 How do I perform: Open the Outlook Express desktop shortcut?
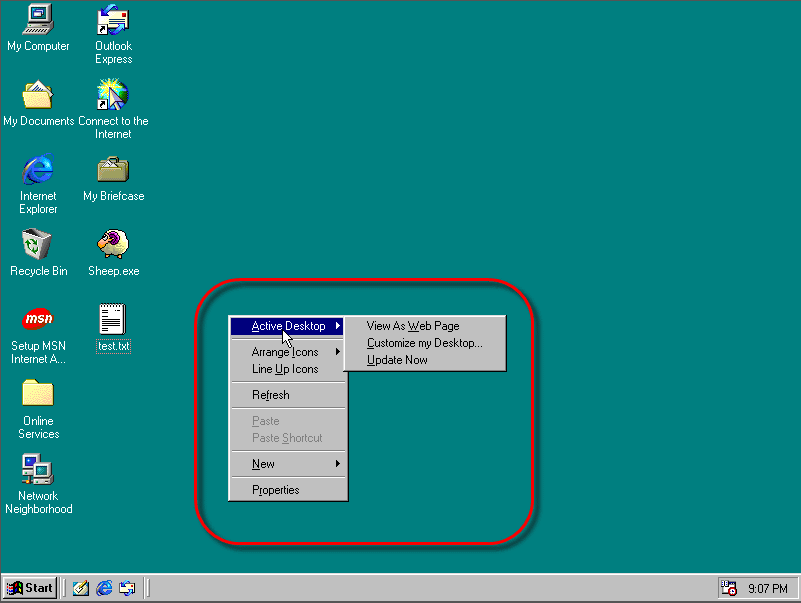(x=113, y=19)
